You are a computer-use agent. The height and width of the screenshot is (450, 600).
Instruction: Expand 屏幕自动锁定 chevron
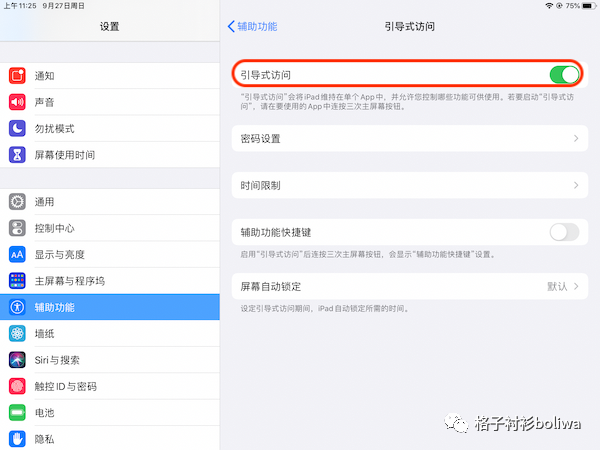(576, 286)
